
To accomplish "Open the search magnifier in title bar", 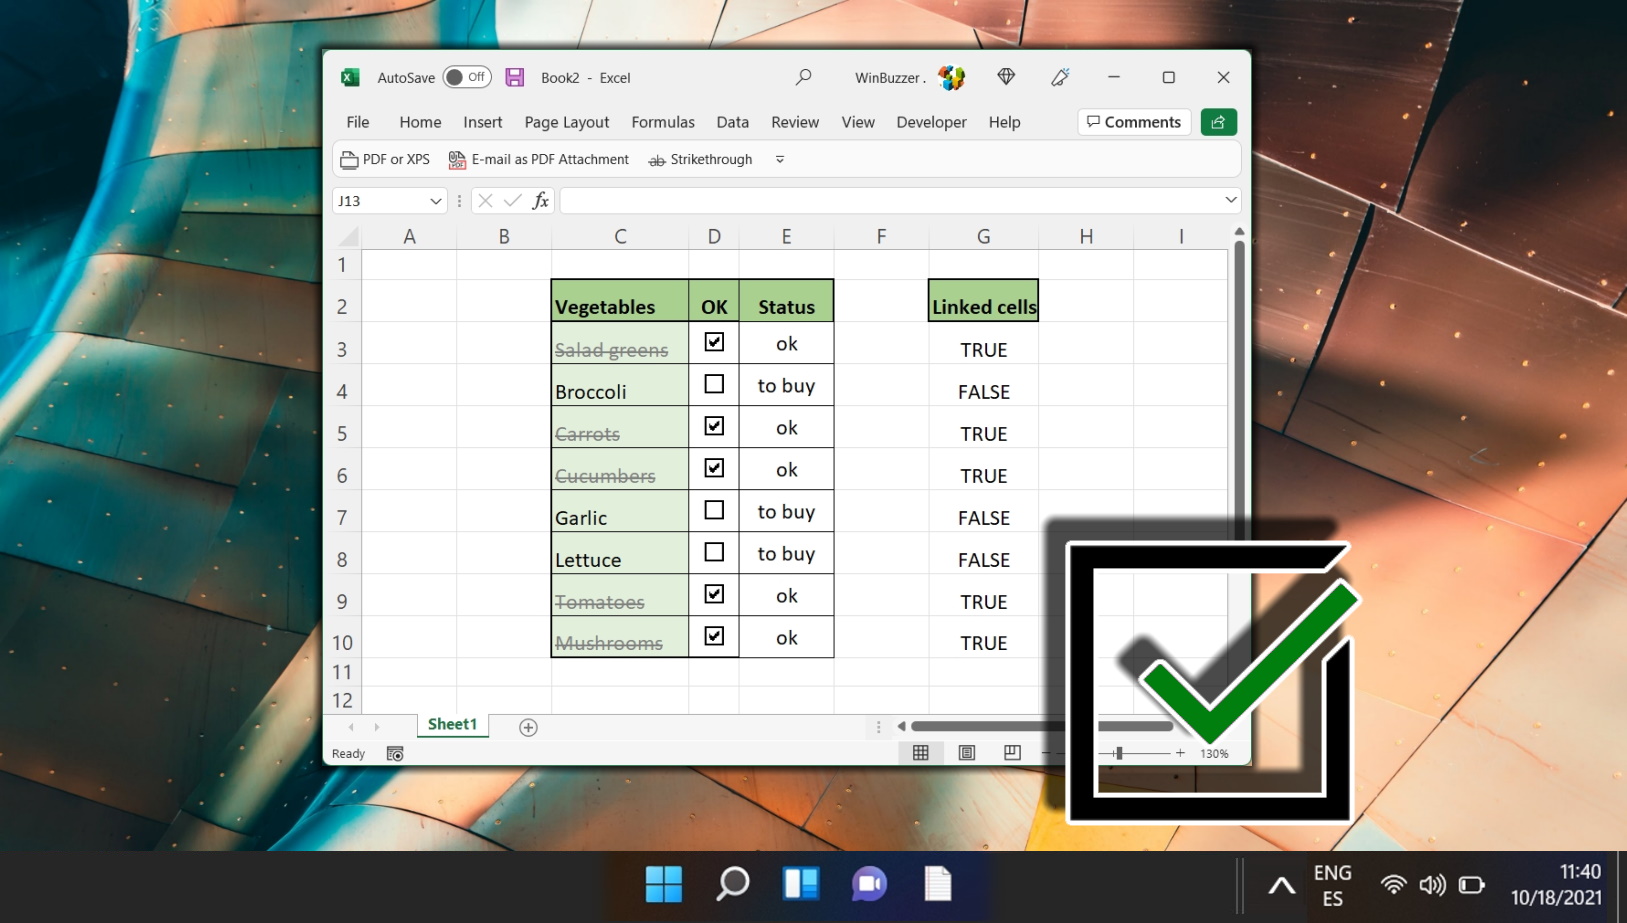I will point(803,77).
